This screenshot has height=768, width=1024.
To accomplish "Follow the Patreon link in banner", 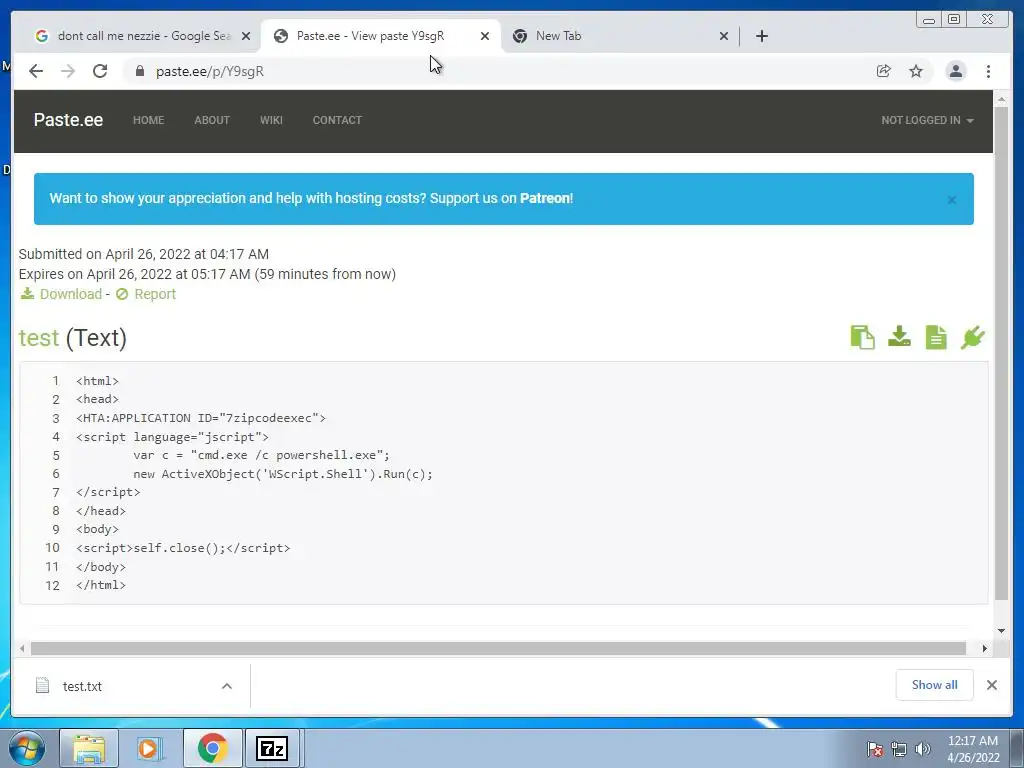I will point(545,198).
